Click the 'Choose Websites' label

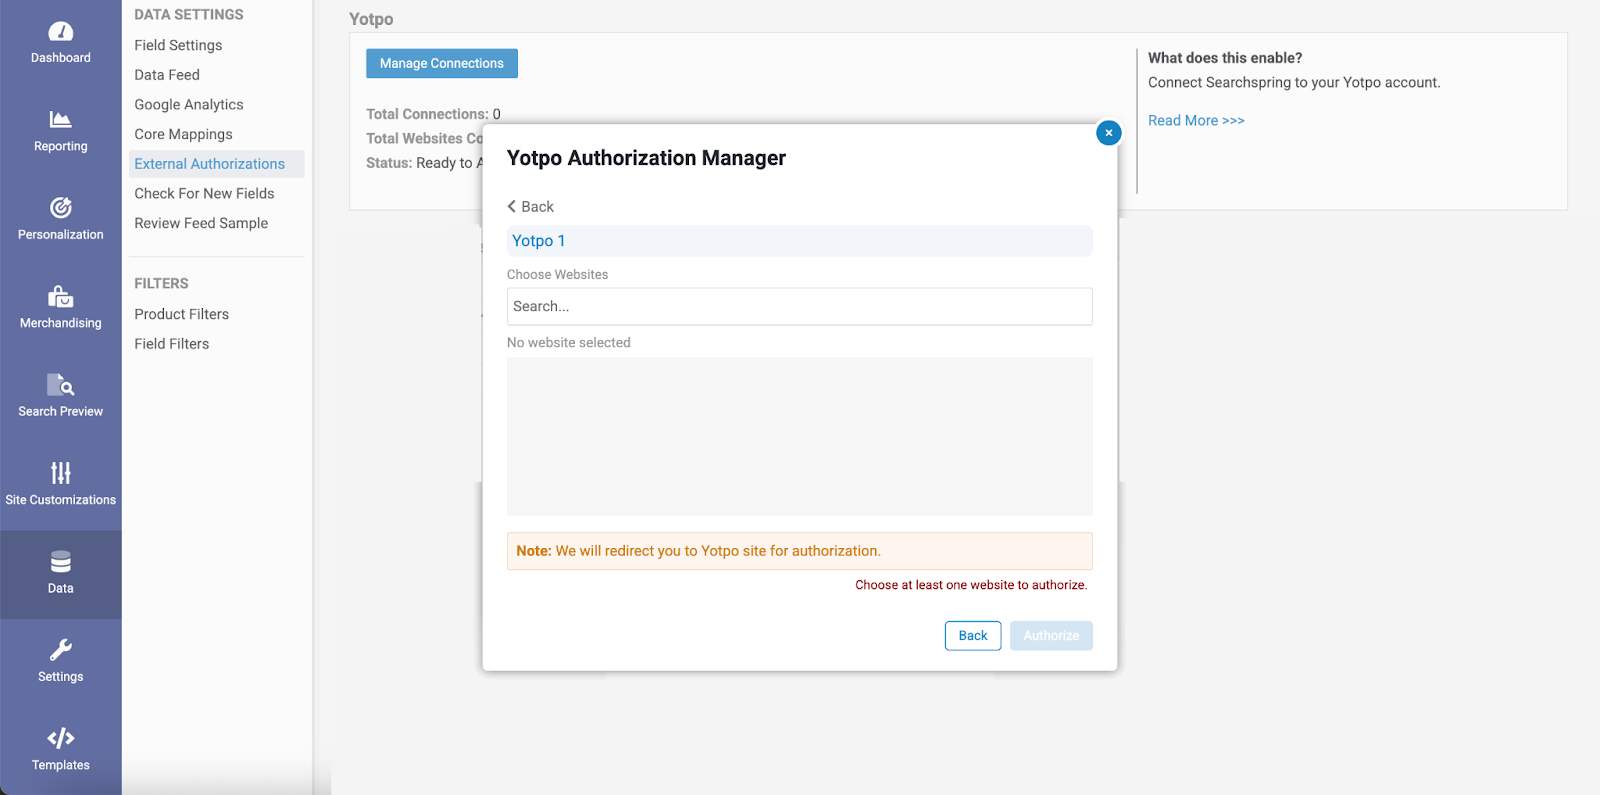(x=557, y=275)
